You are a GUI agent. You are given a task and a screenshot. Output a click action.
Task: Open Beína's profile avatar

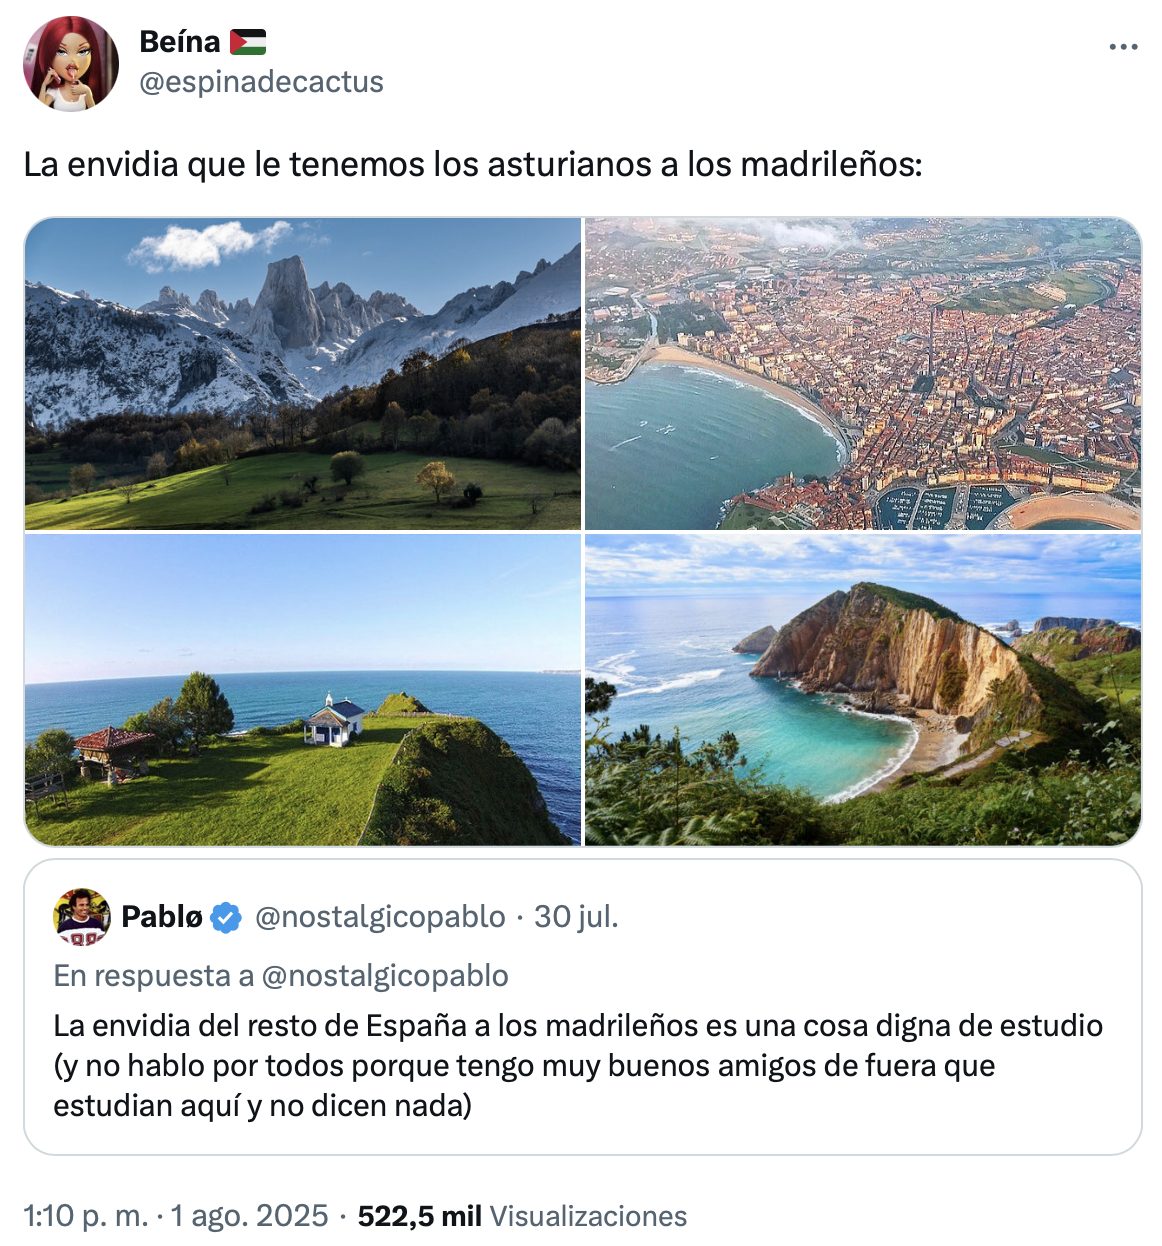tap(70, 63)
